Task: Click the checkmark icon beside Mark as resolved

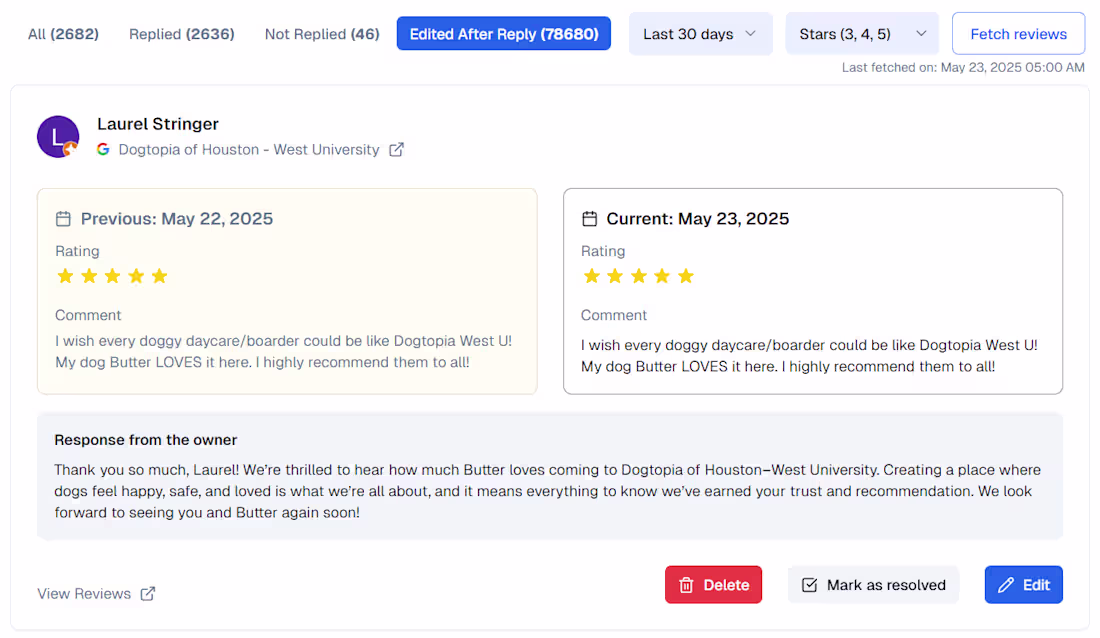Action: 808,584
